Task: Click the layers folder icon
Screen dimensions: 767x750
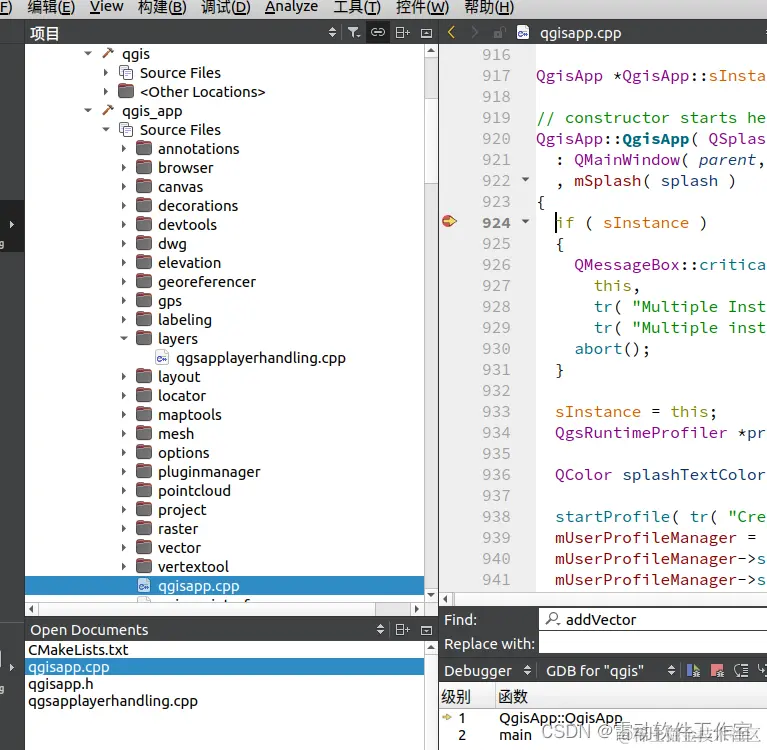Action: point(144,338)
